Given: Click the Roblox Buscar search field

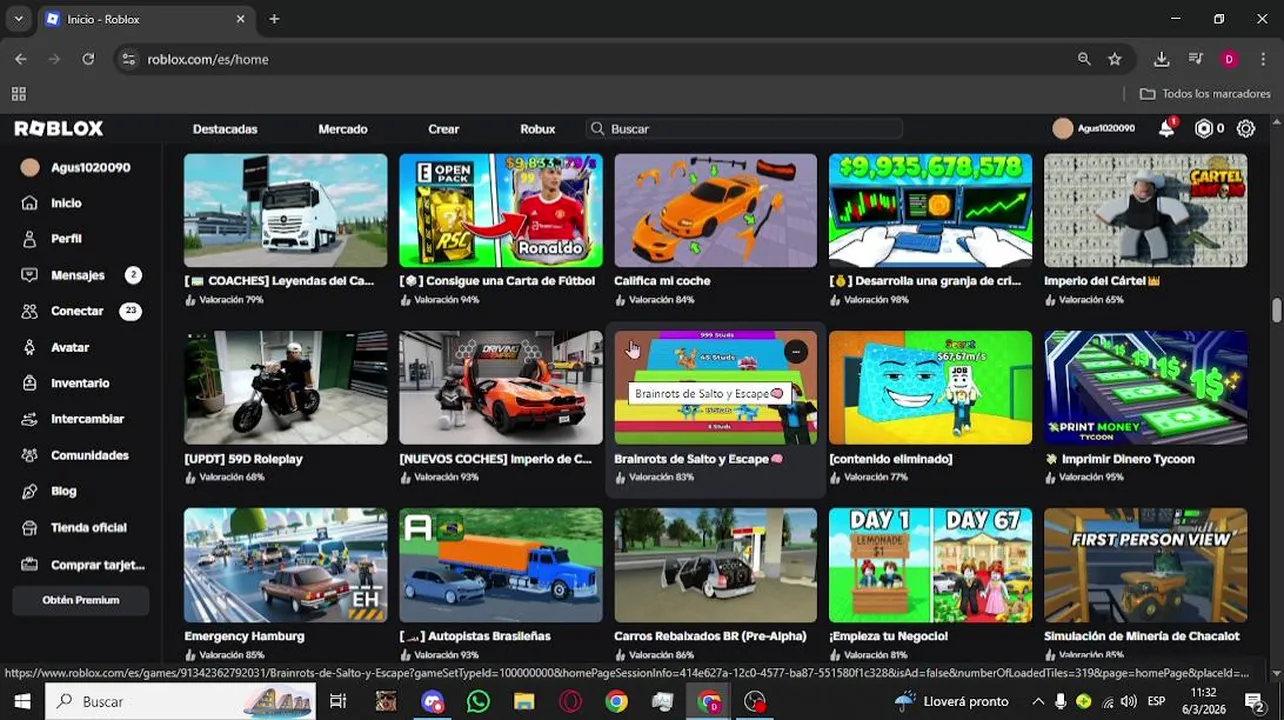Looking at the screenshot, I should pyautogui.click(x=744, y=129).
